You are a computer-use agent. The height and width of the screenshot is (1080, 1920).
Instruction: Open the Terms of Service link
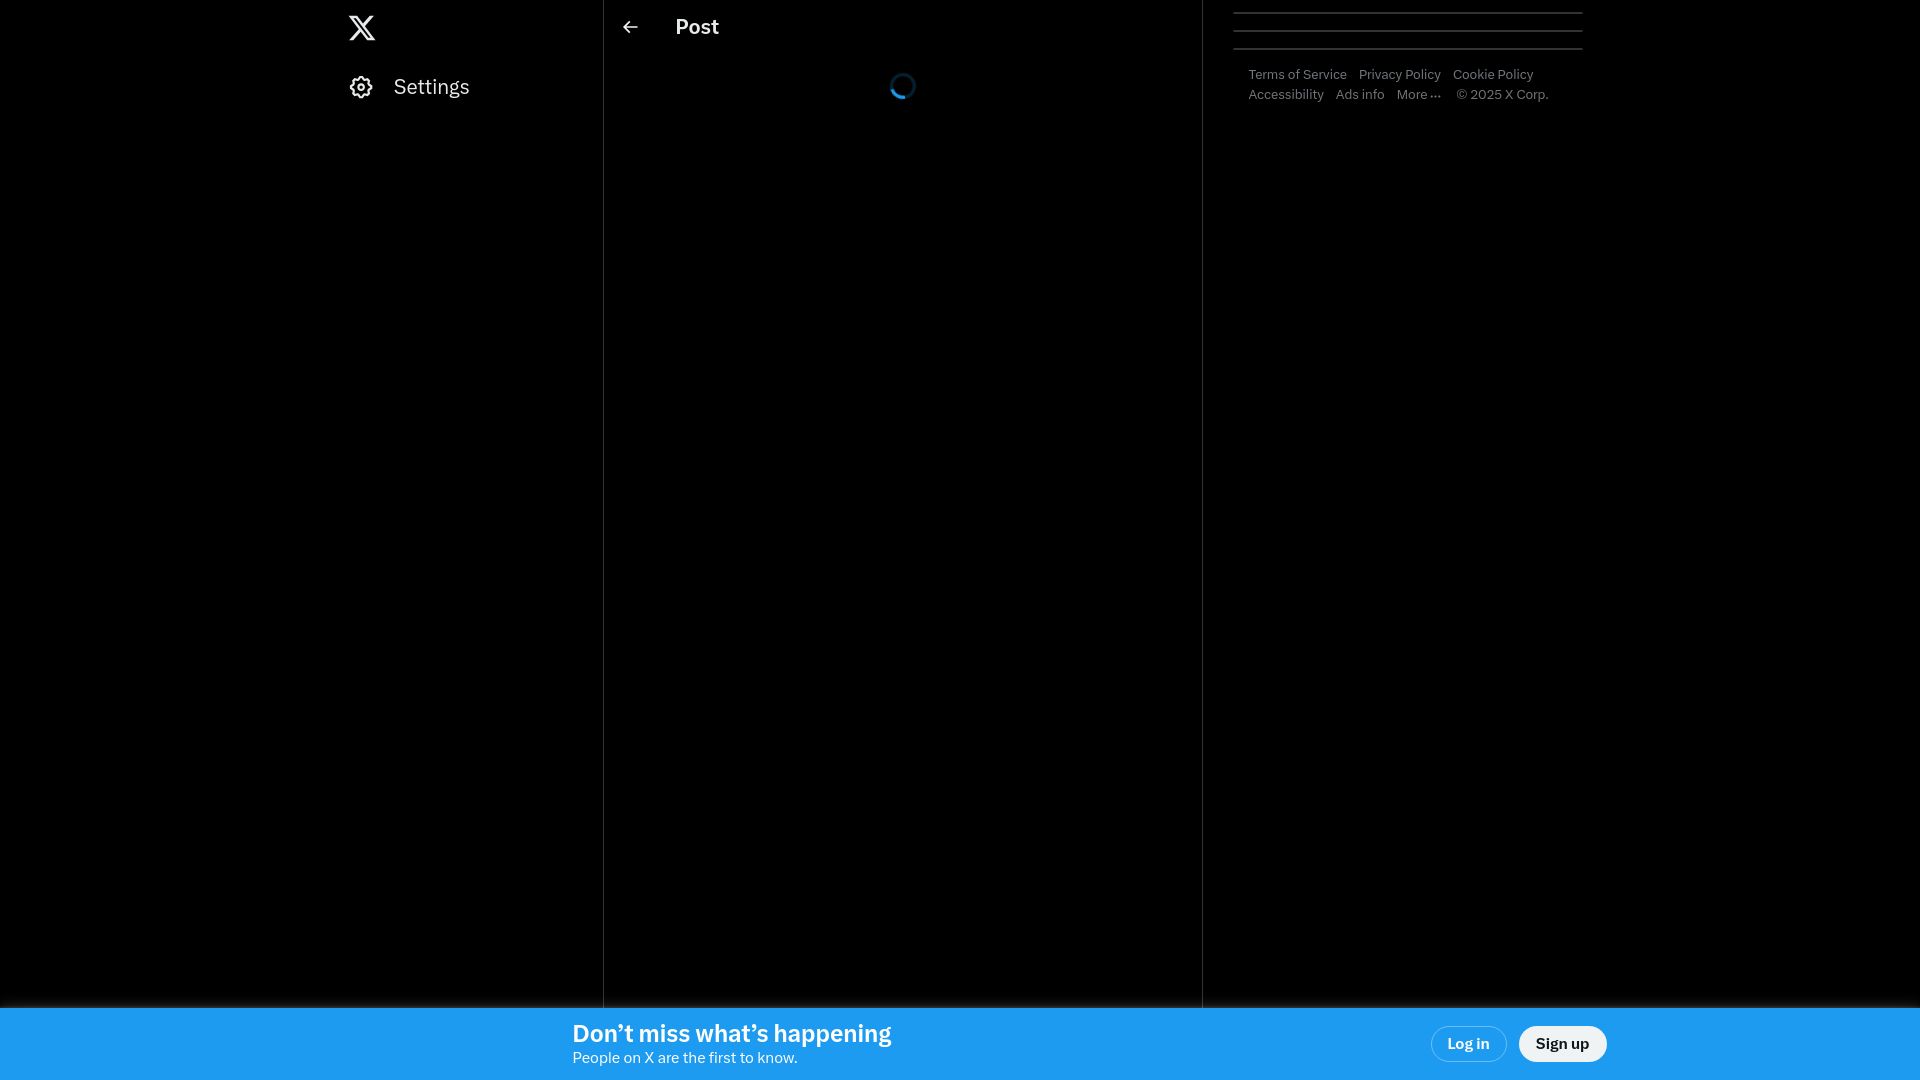1297,75
